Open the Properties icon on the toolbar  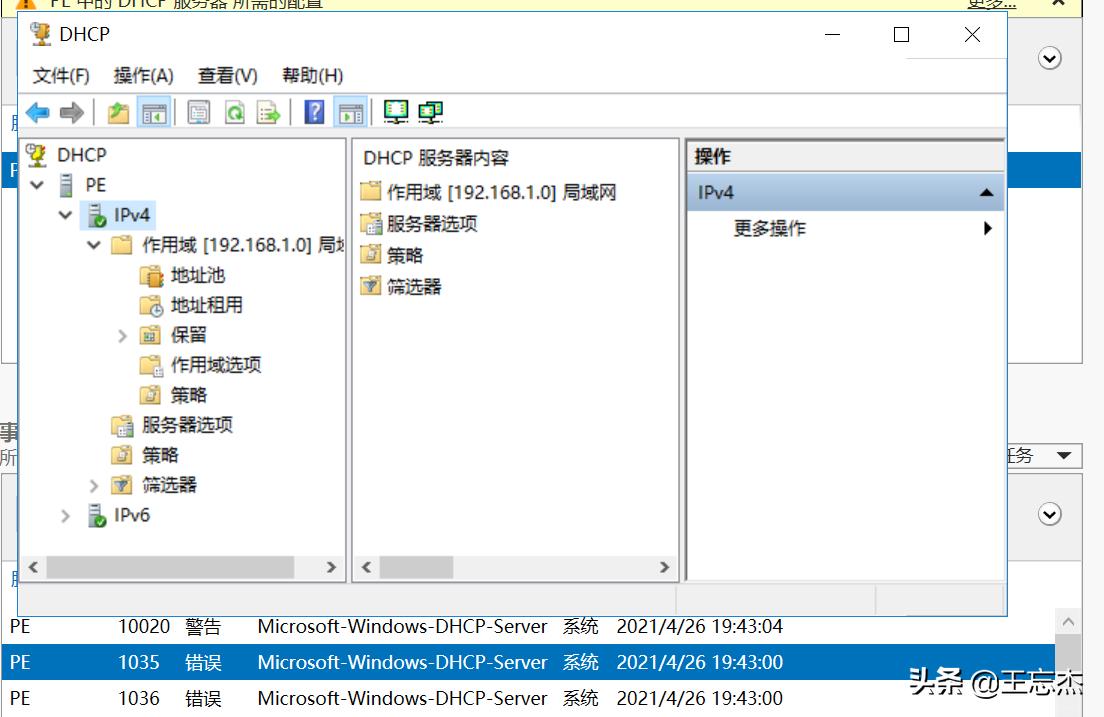(194, 112)
